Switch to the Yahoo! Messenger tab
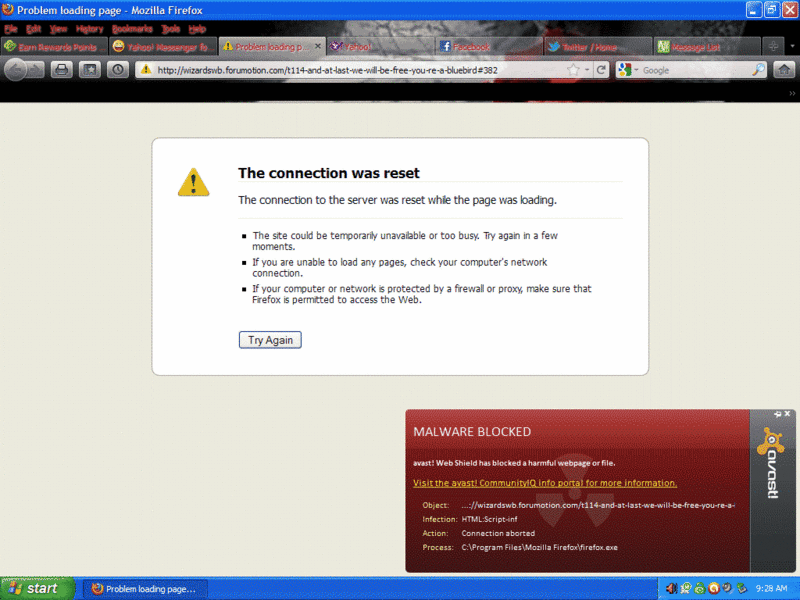Image resolution: width=800 pixels, height=600 pixels. pyautogui.click(x=163, y=46)
